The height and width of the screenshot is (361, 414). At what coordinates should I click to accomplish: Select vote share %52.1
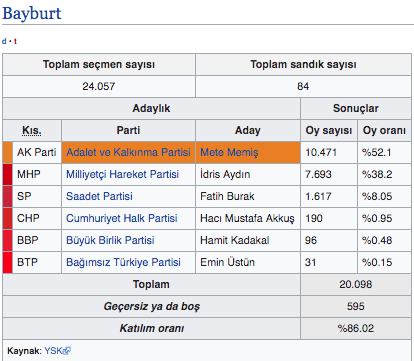[x=377, y=152]
